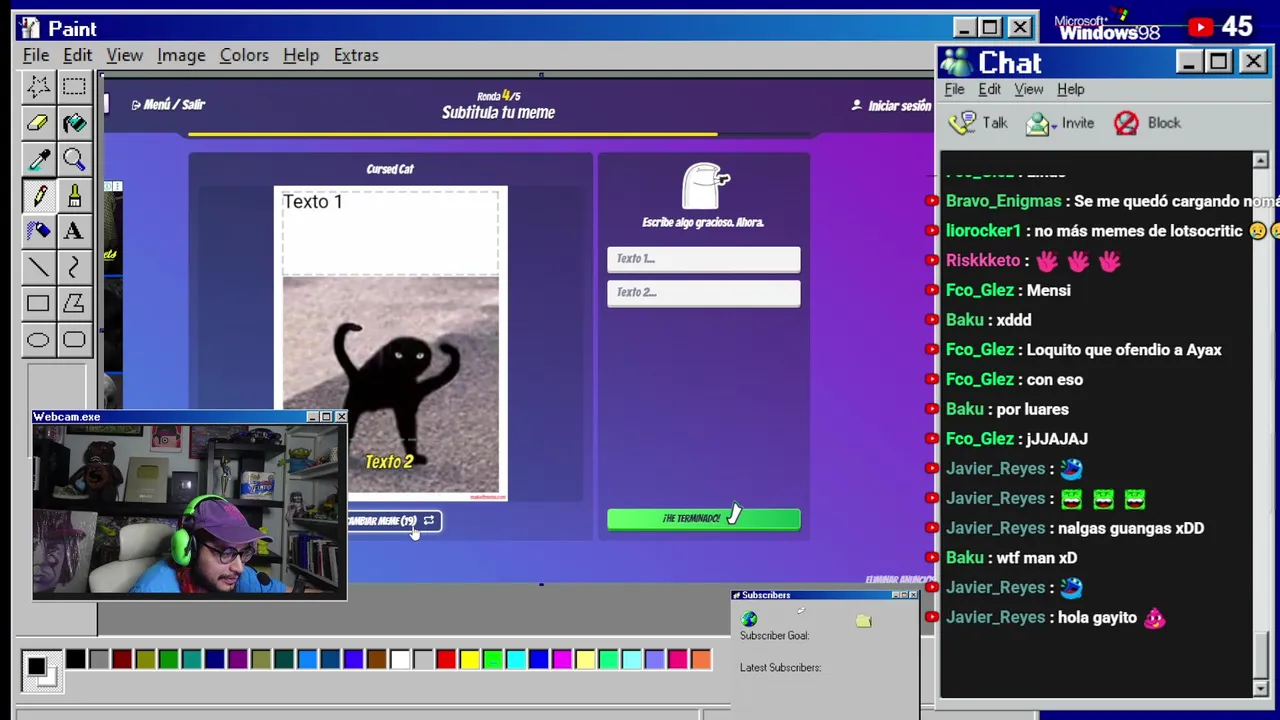Pick the Rectangle shape tool
Image resolution: width=1280 pixels, height=720 pixels.
(38, 303)
